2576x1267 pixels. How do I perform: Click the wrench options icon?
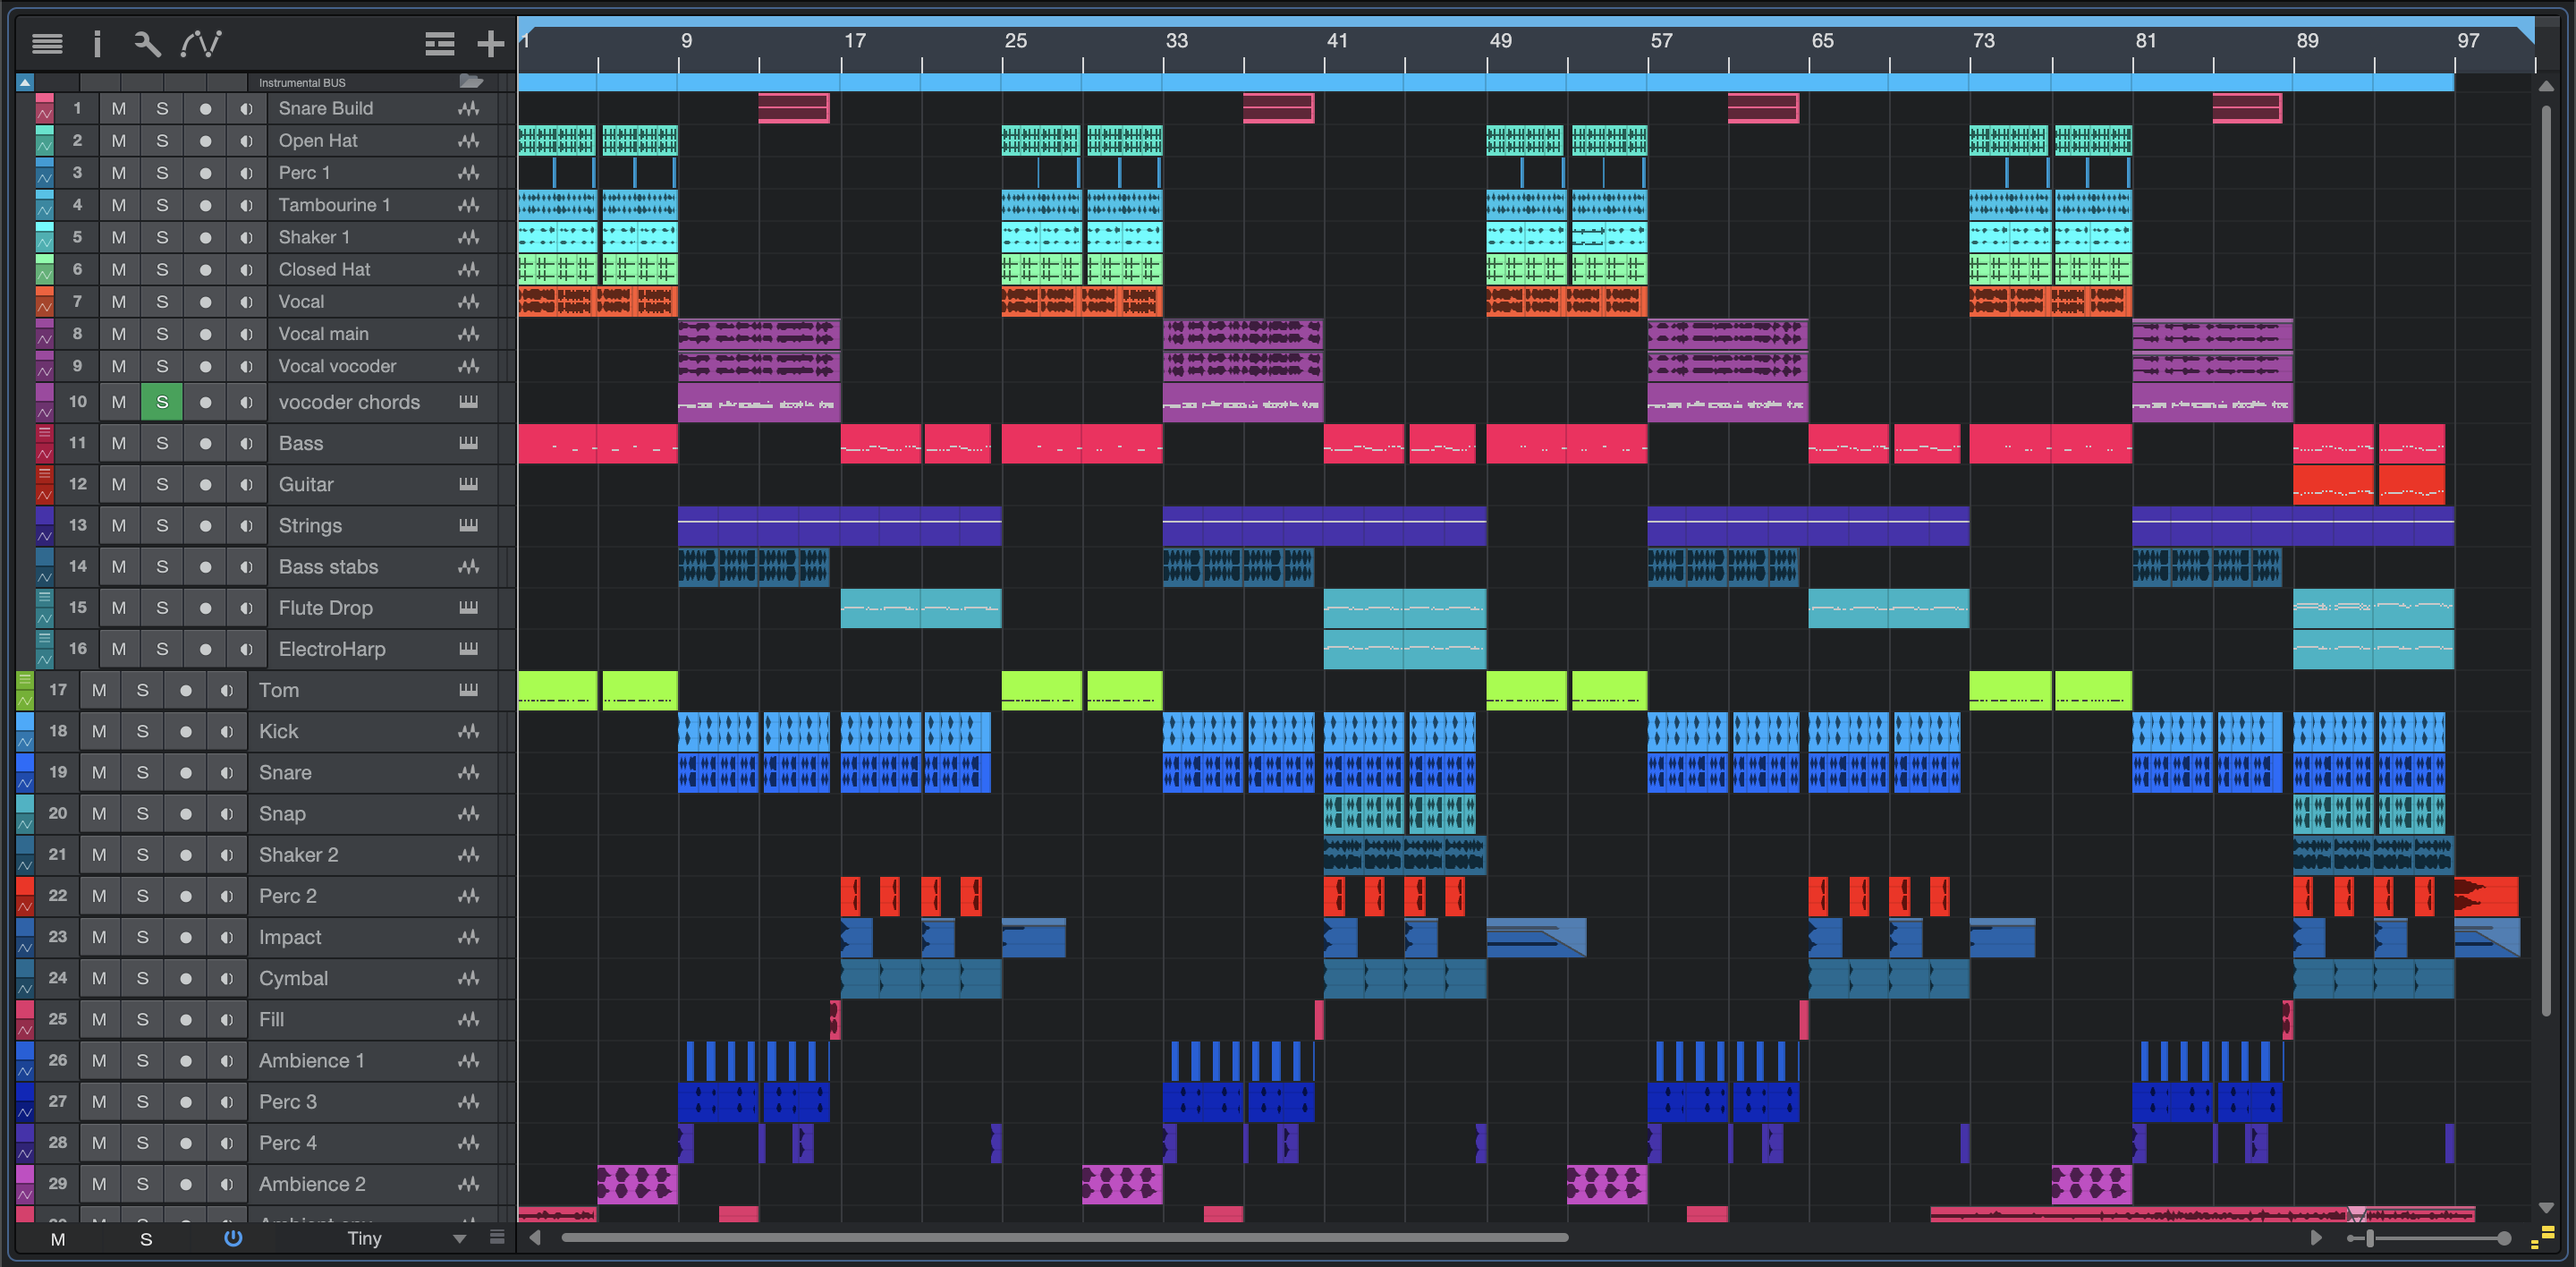[147, 43]
